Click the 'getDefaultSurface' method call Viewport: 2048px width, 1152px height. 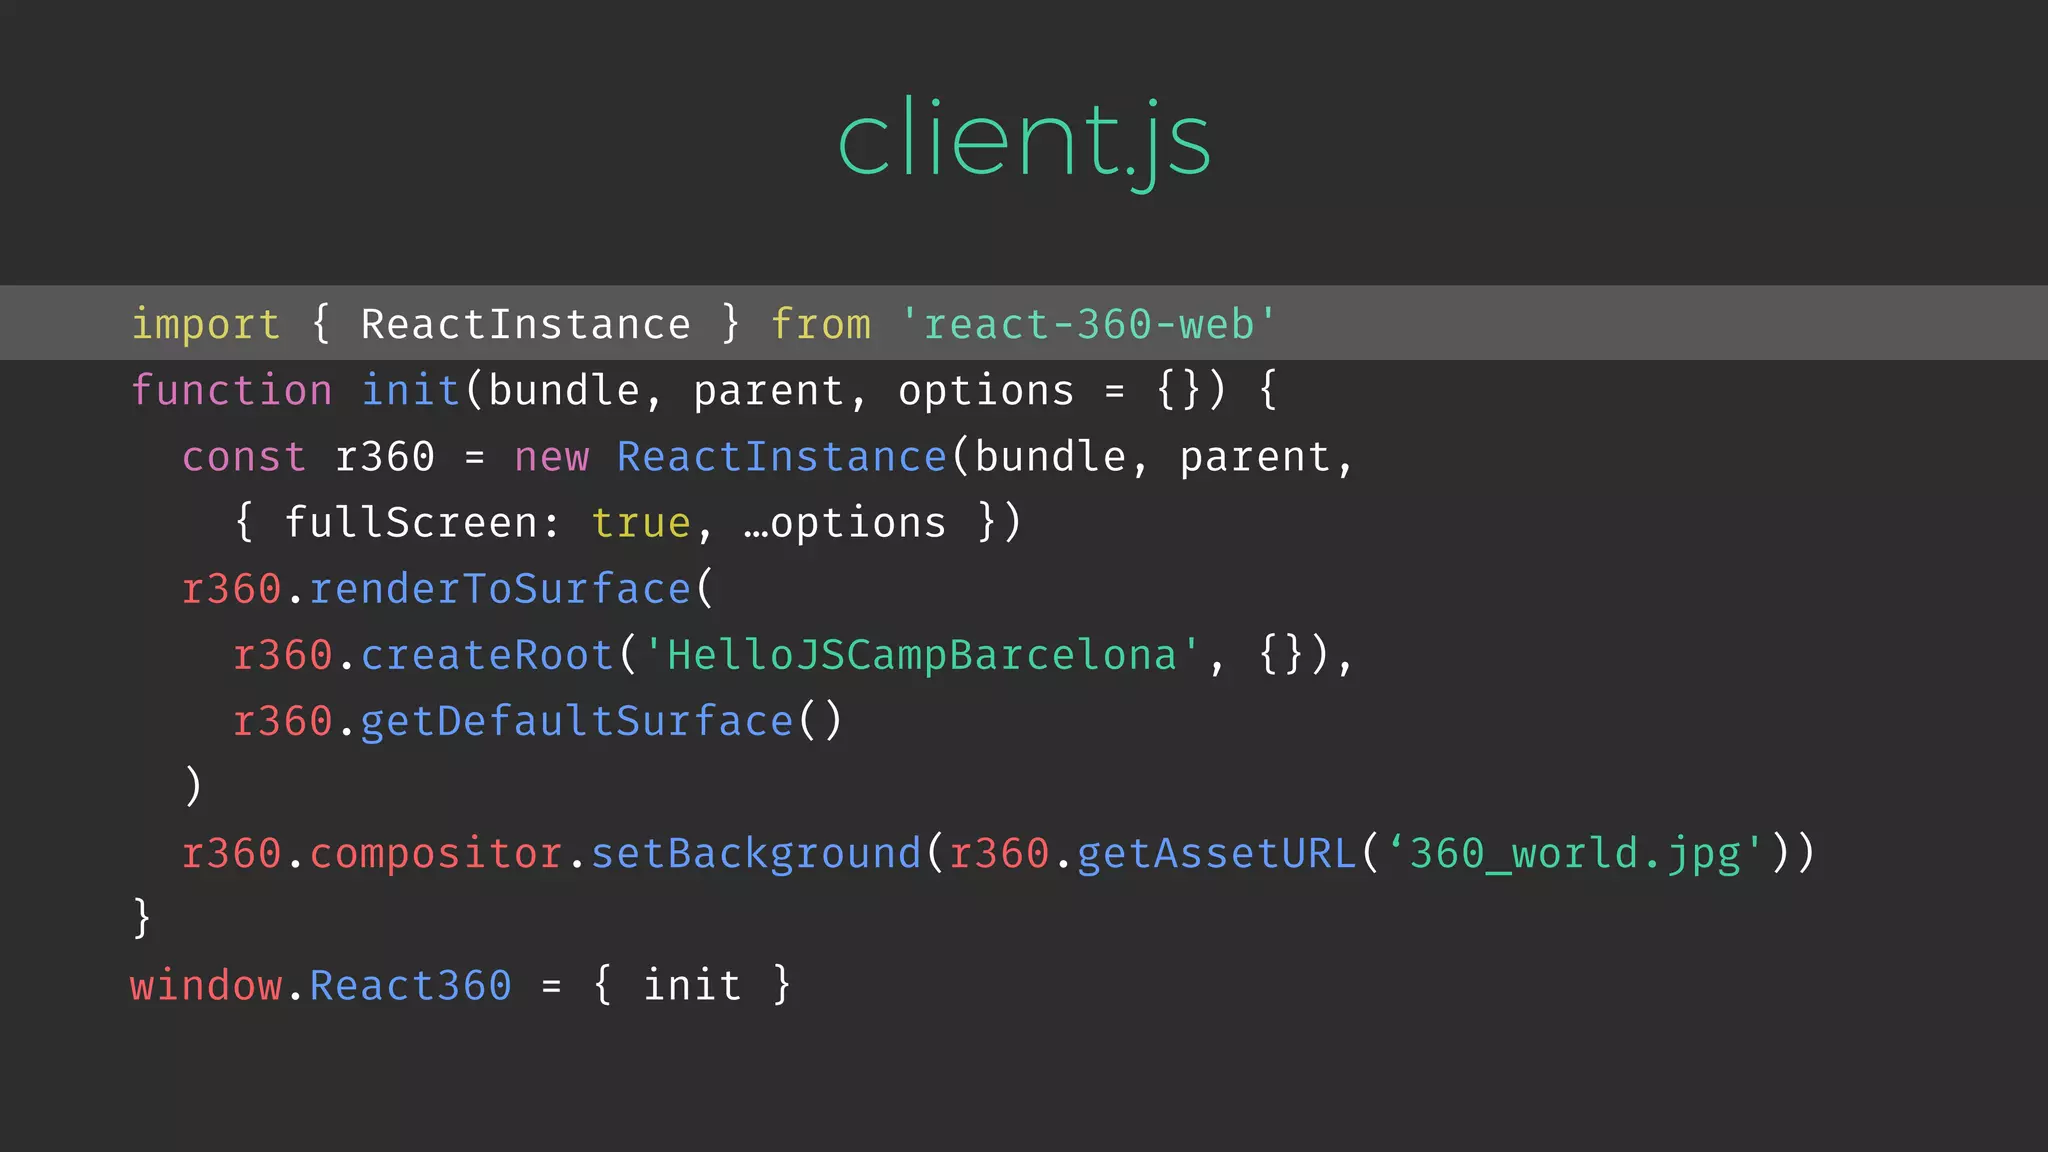(577, 721)
